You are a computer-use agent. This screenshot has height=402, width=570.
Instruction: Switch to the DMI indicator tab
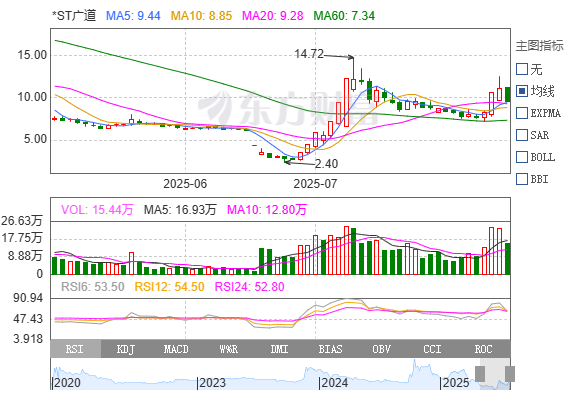[280, 349]
